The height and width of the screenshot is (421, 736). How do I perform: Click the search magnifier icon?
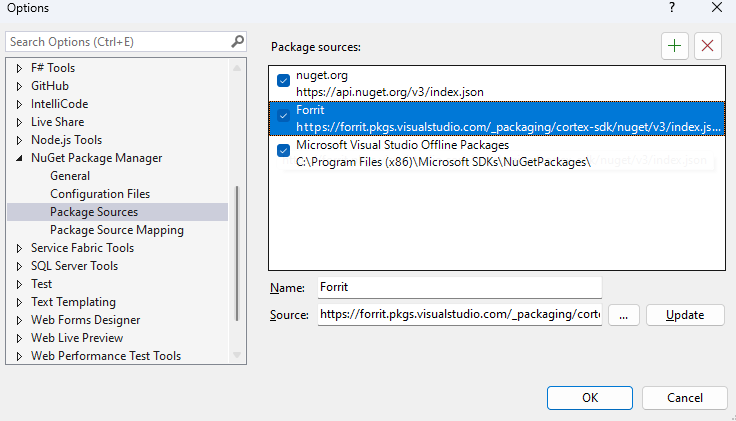coord(238,42)
